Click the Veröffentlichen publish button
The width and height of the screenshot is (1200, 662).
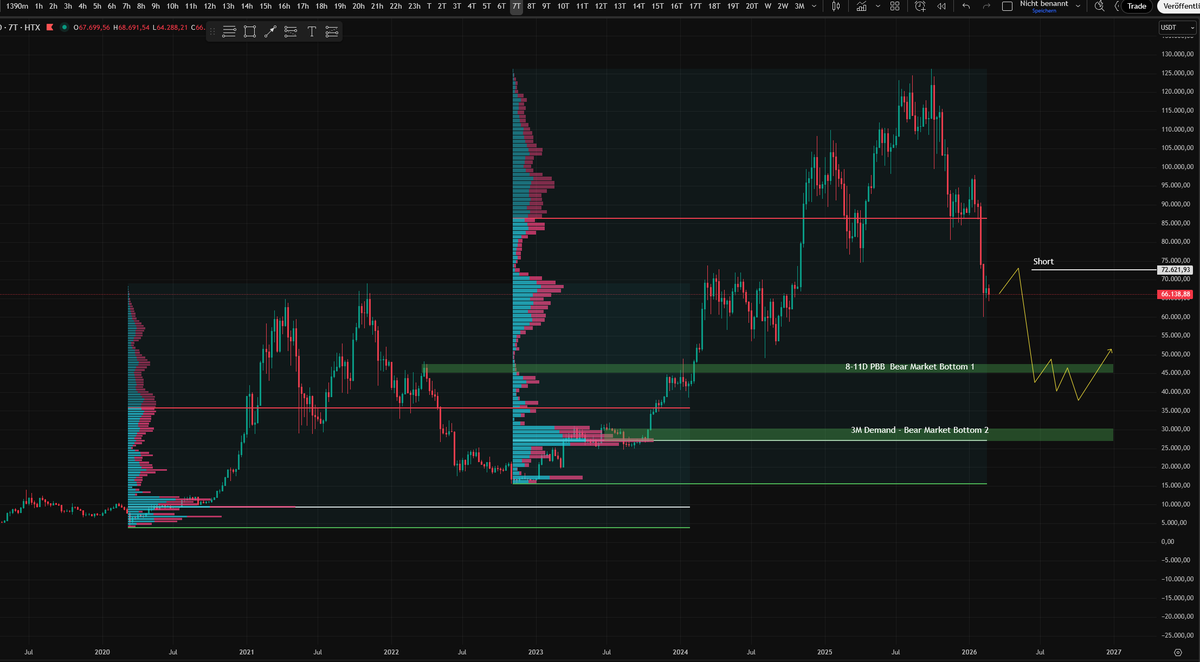[1180, 6]
